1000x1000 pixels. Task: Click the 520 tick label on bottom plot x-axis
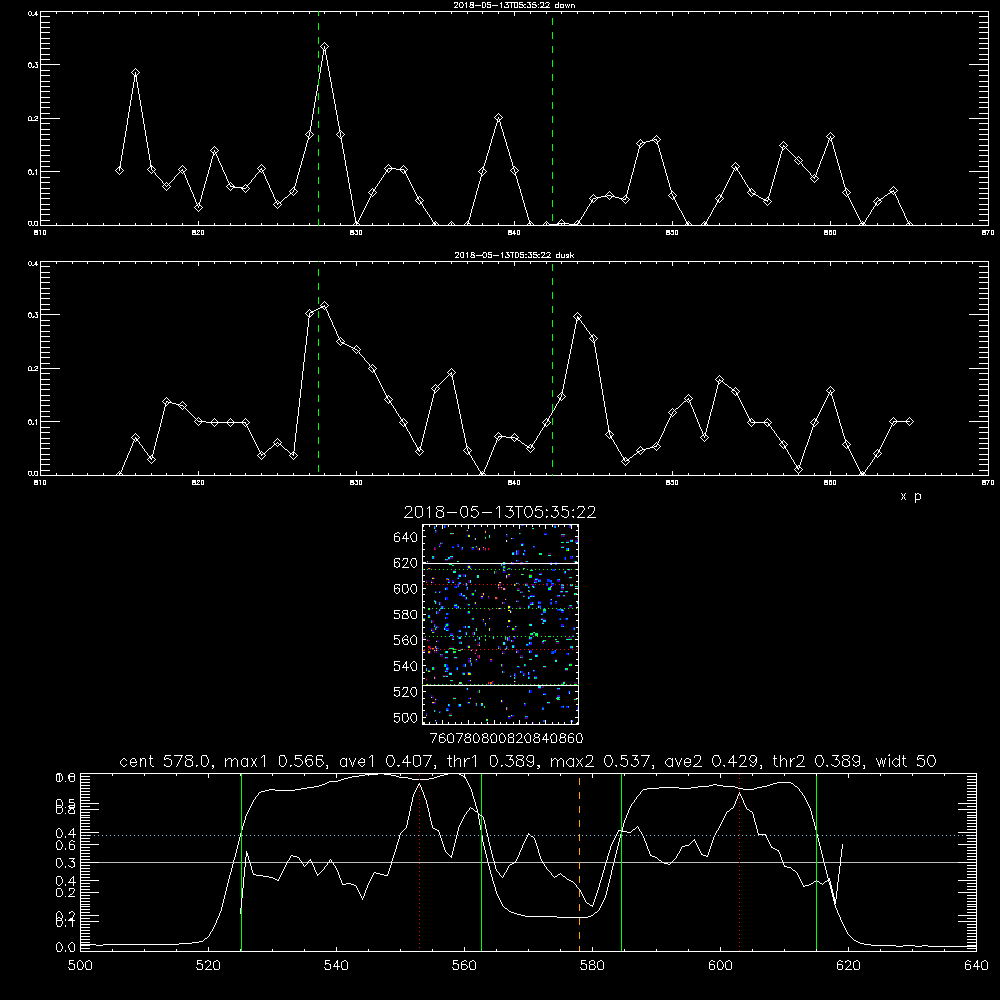click(208, 966)
